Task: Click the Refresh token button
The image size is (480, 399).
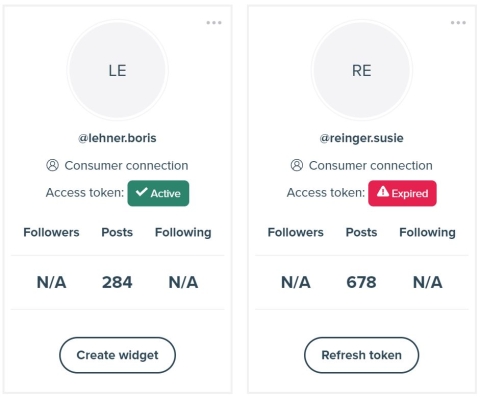Action: click(x=361, y=355)
